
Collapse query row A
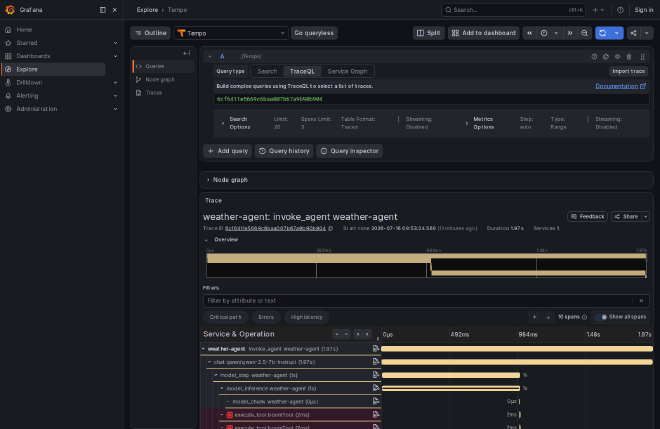tap(210, 56)
